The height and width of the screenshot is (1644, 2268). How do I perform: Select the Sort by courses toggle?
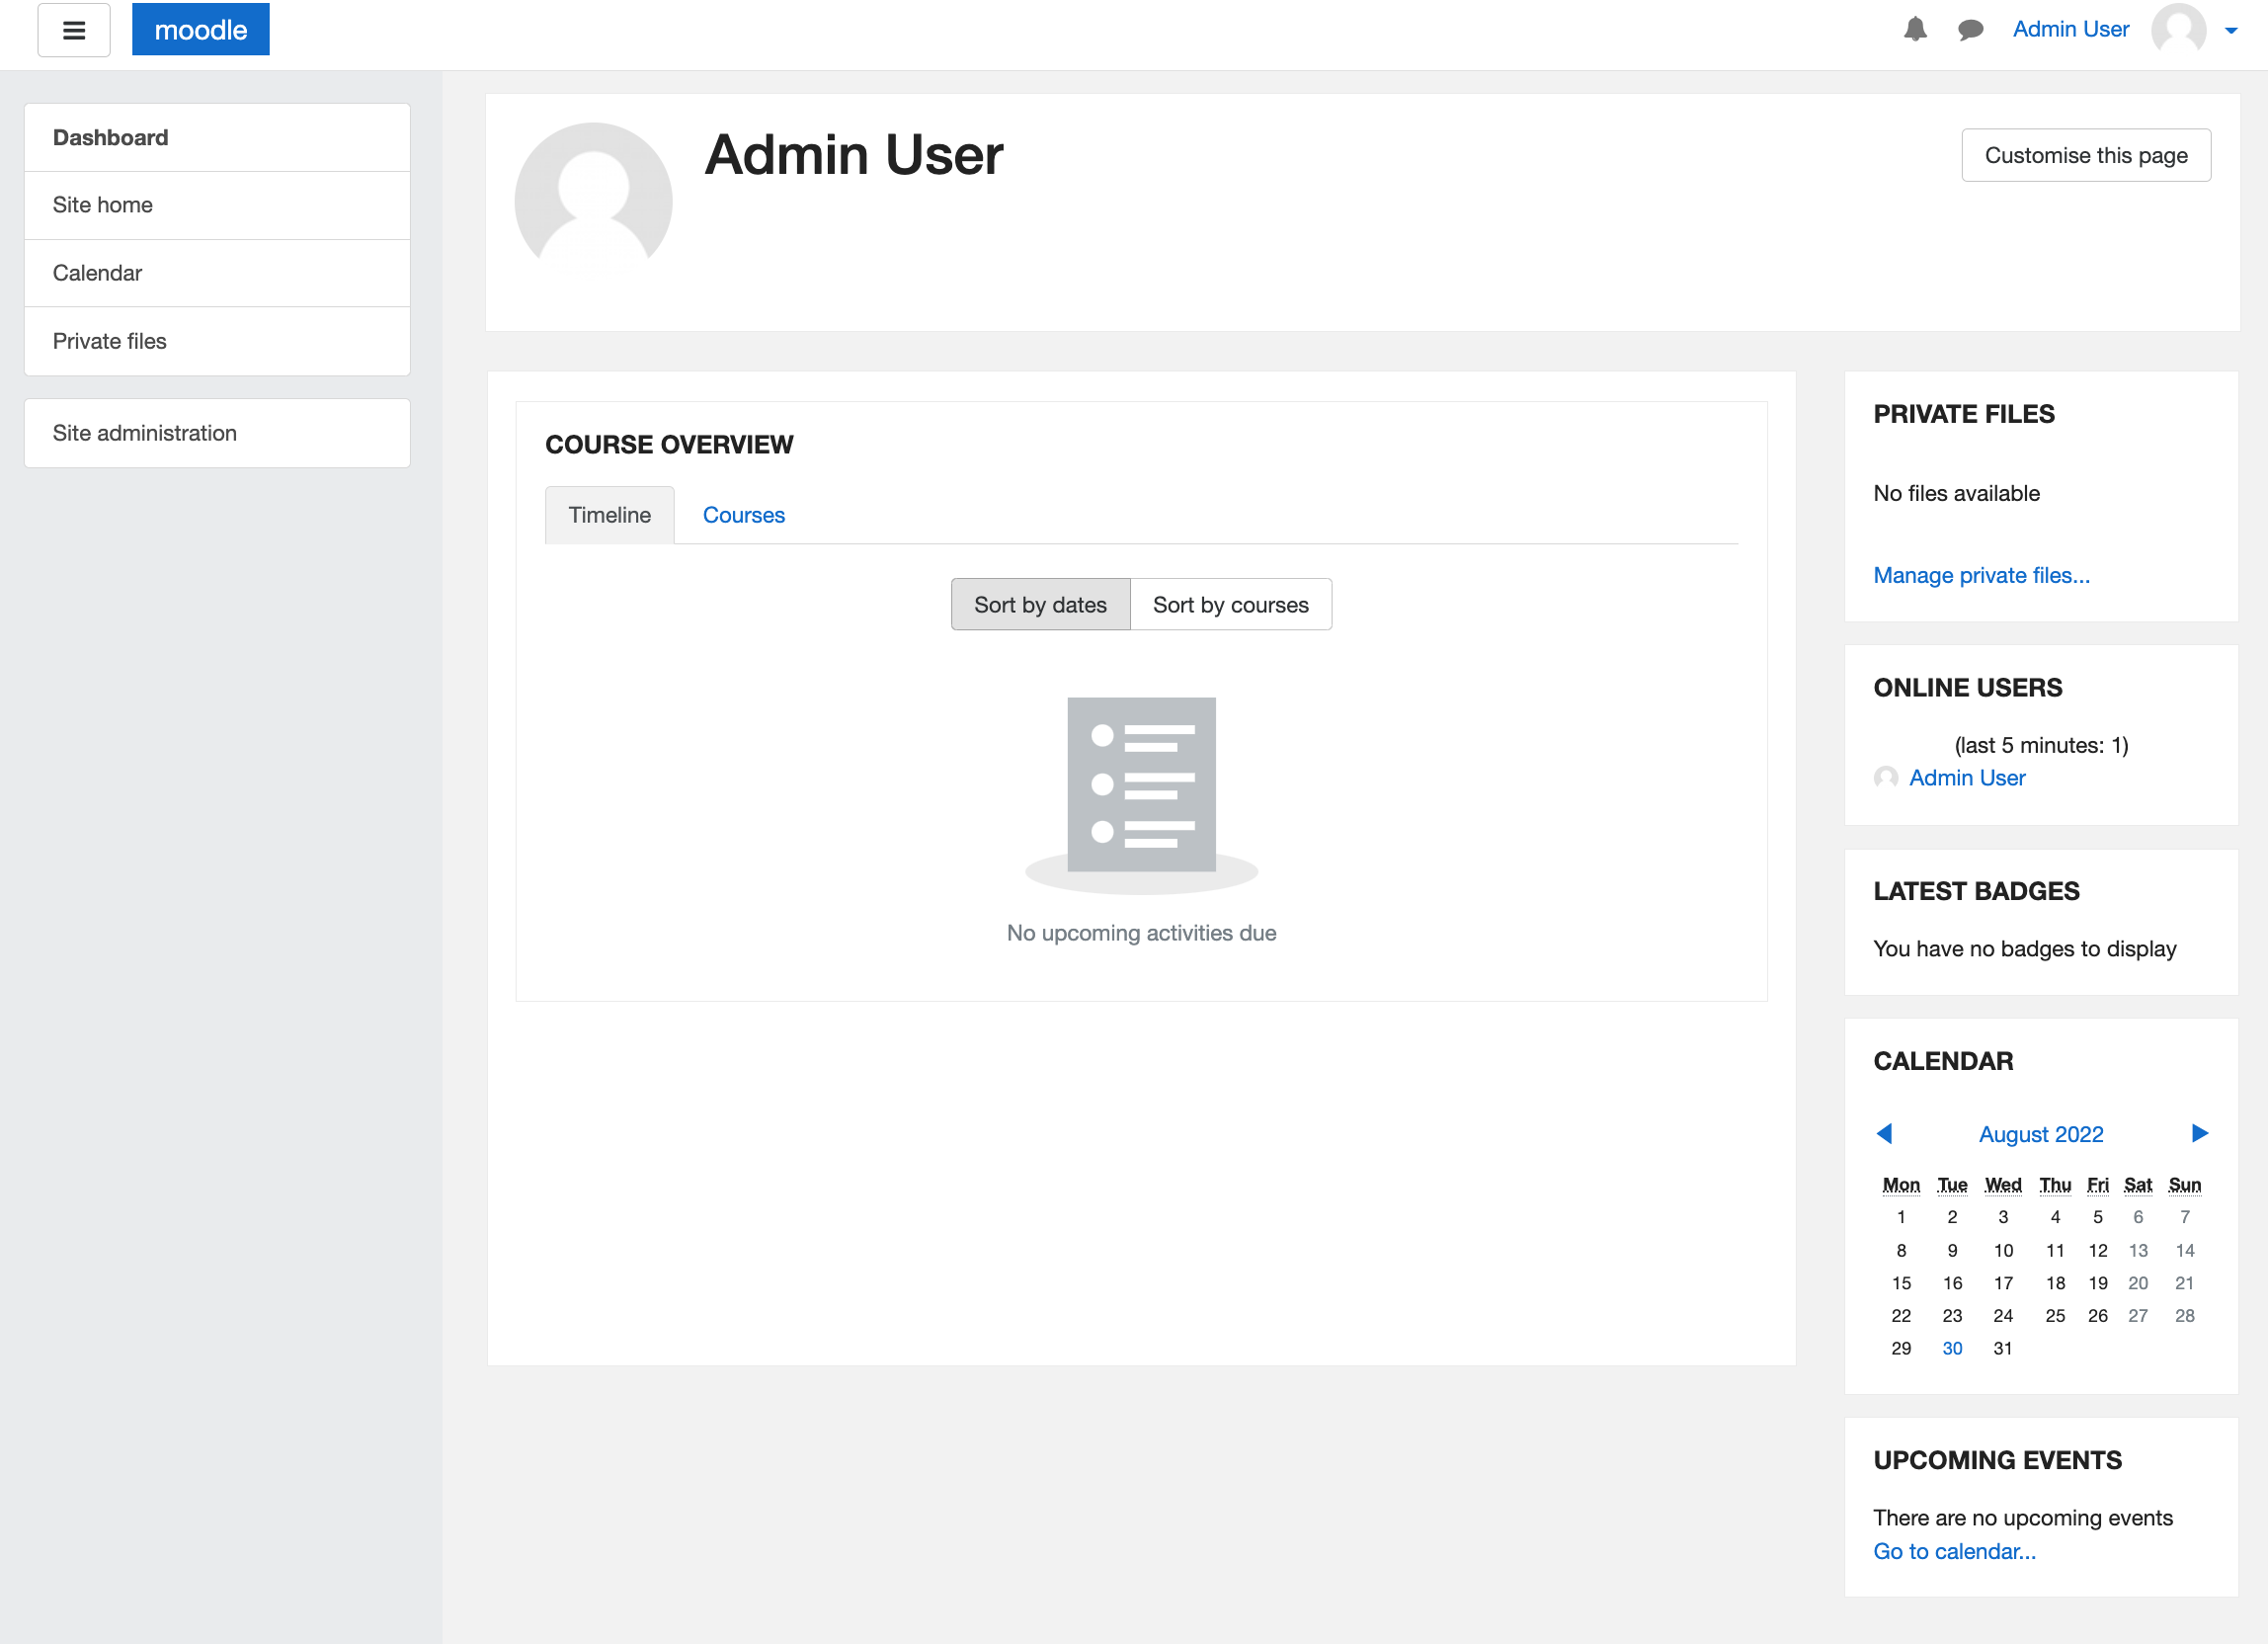click(x=1230, y=604)
